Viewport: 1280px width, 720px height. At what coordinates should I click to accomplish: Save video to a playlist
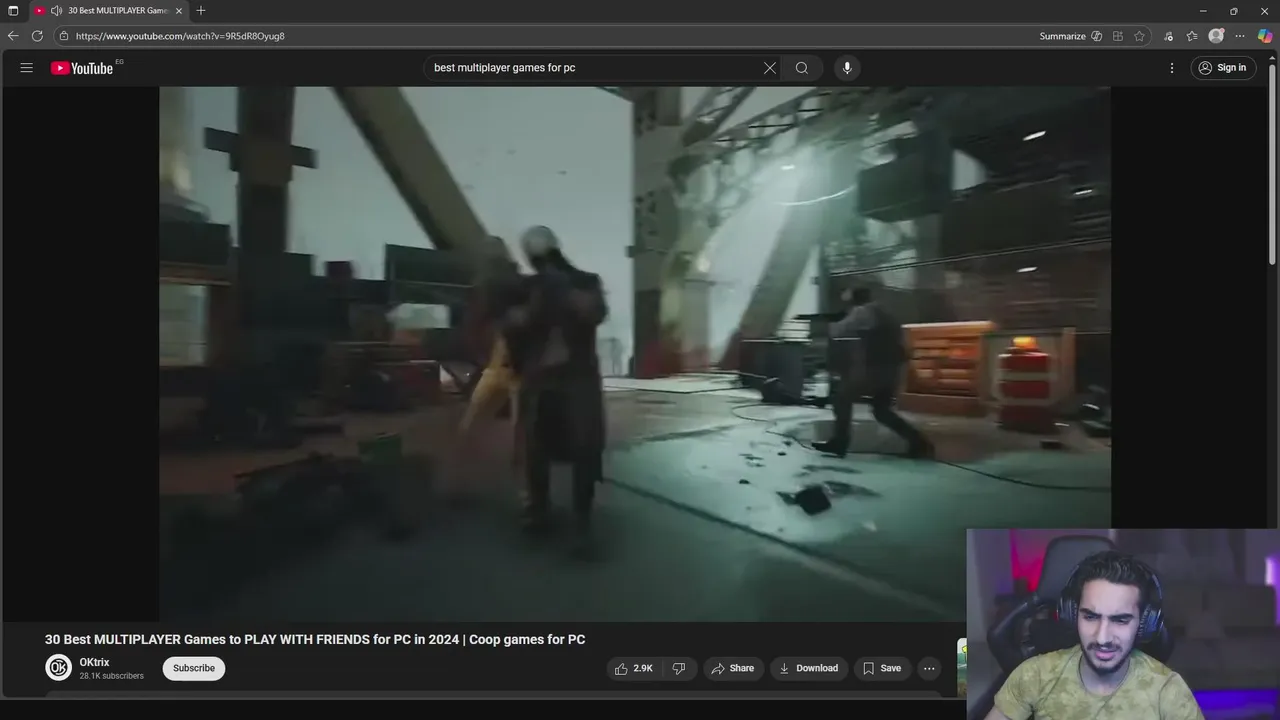tap(882, 668)
